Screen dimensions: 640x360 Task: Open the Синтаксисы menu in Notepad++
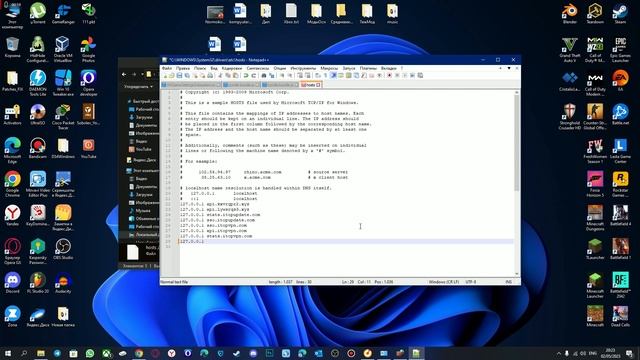click(x=258, y=68)
